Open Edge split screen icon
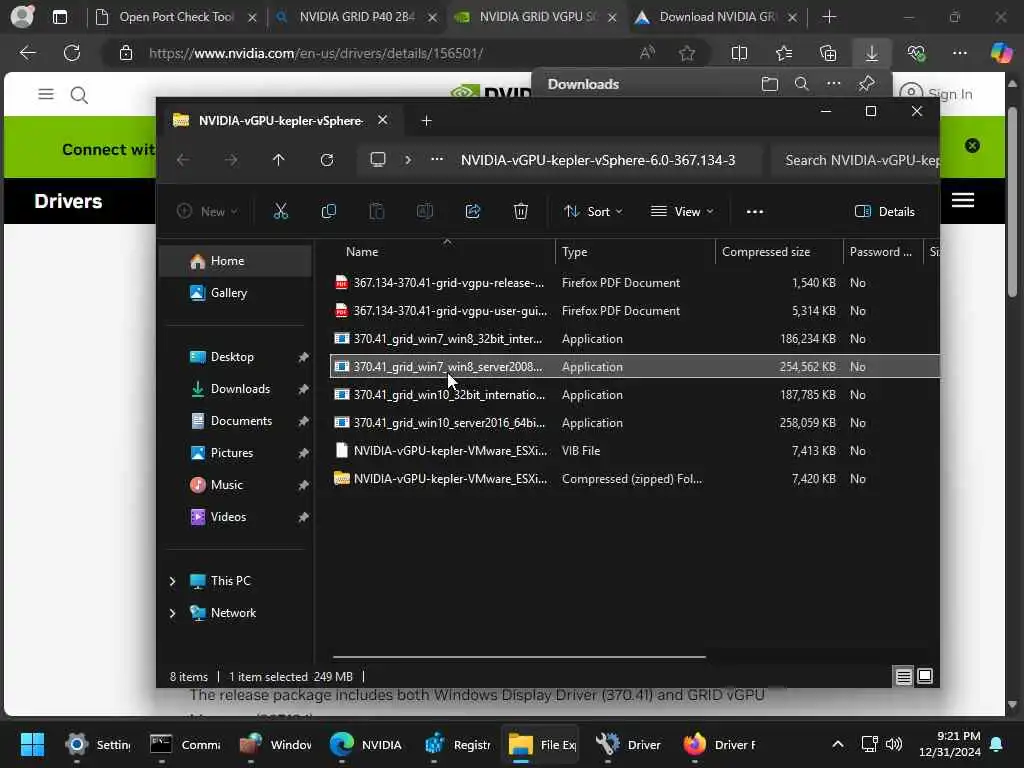1024x768 pixels. coord(739,53)
